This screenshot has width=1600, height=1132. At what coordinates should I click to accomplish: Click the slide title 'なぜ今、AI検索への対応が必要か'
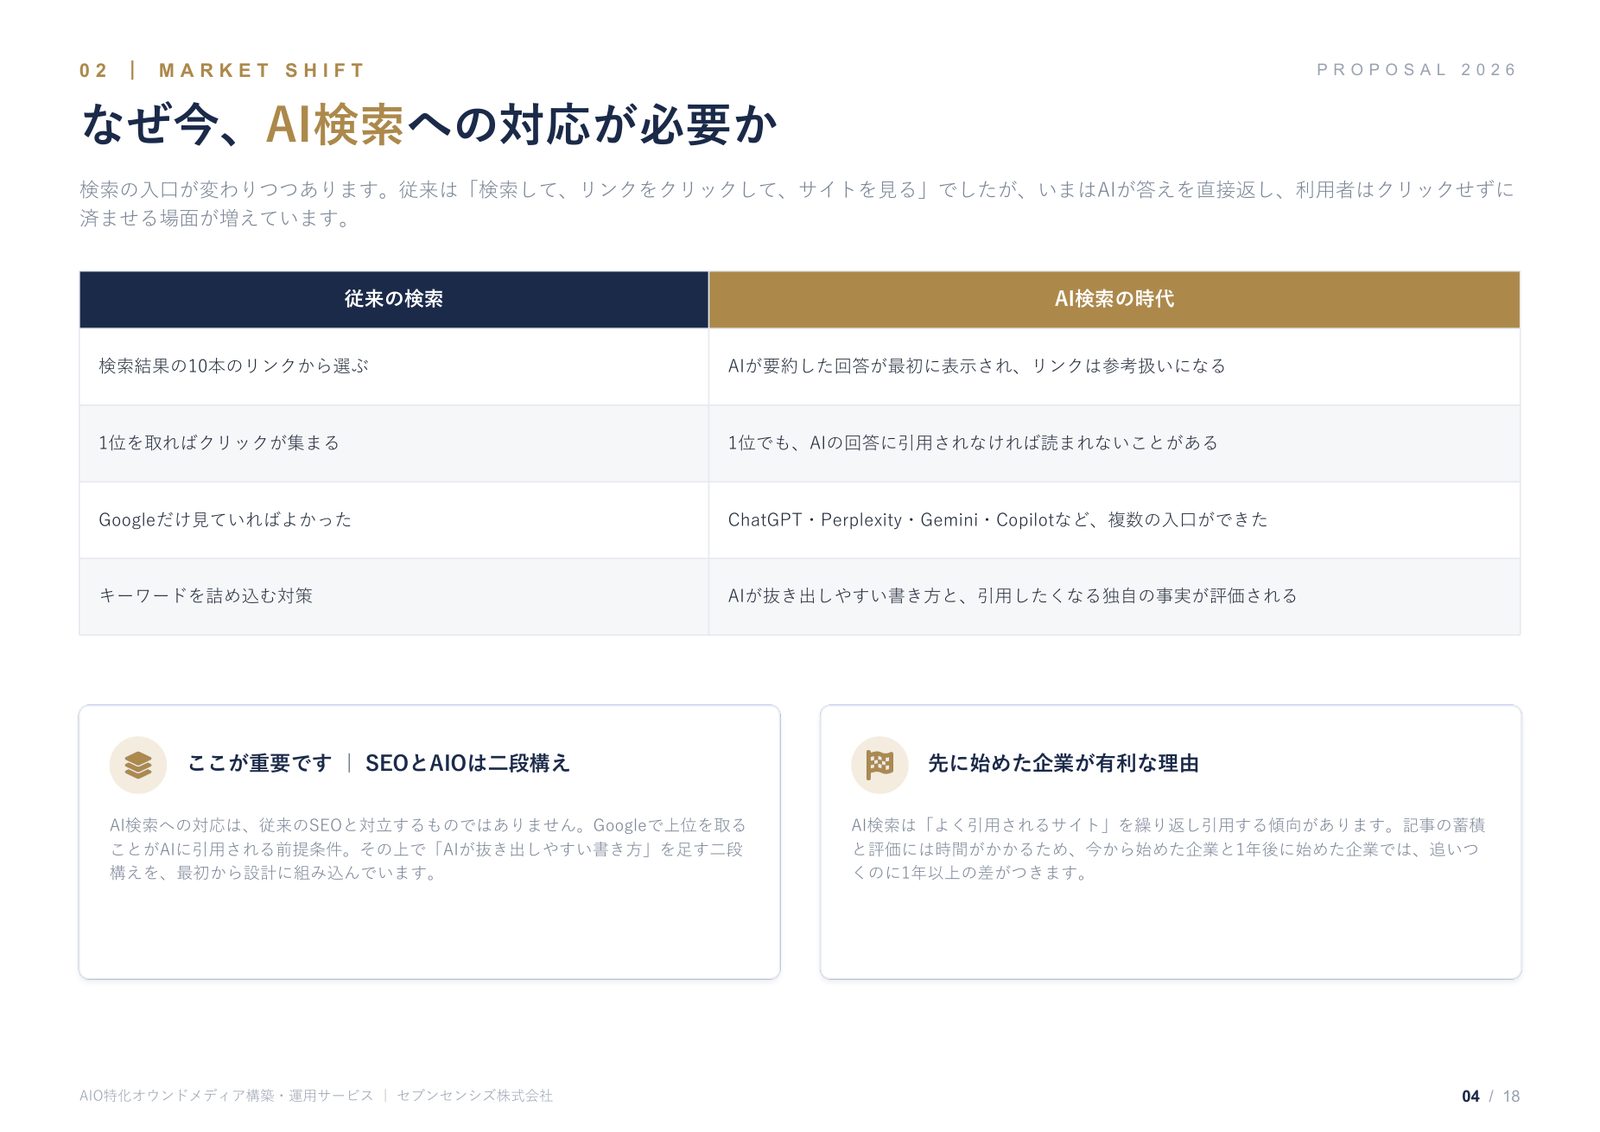click(x=429, y=125)
